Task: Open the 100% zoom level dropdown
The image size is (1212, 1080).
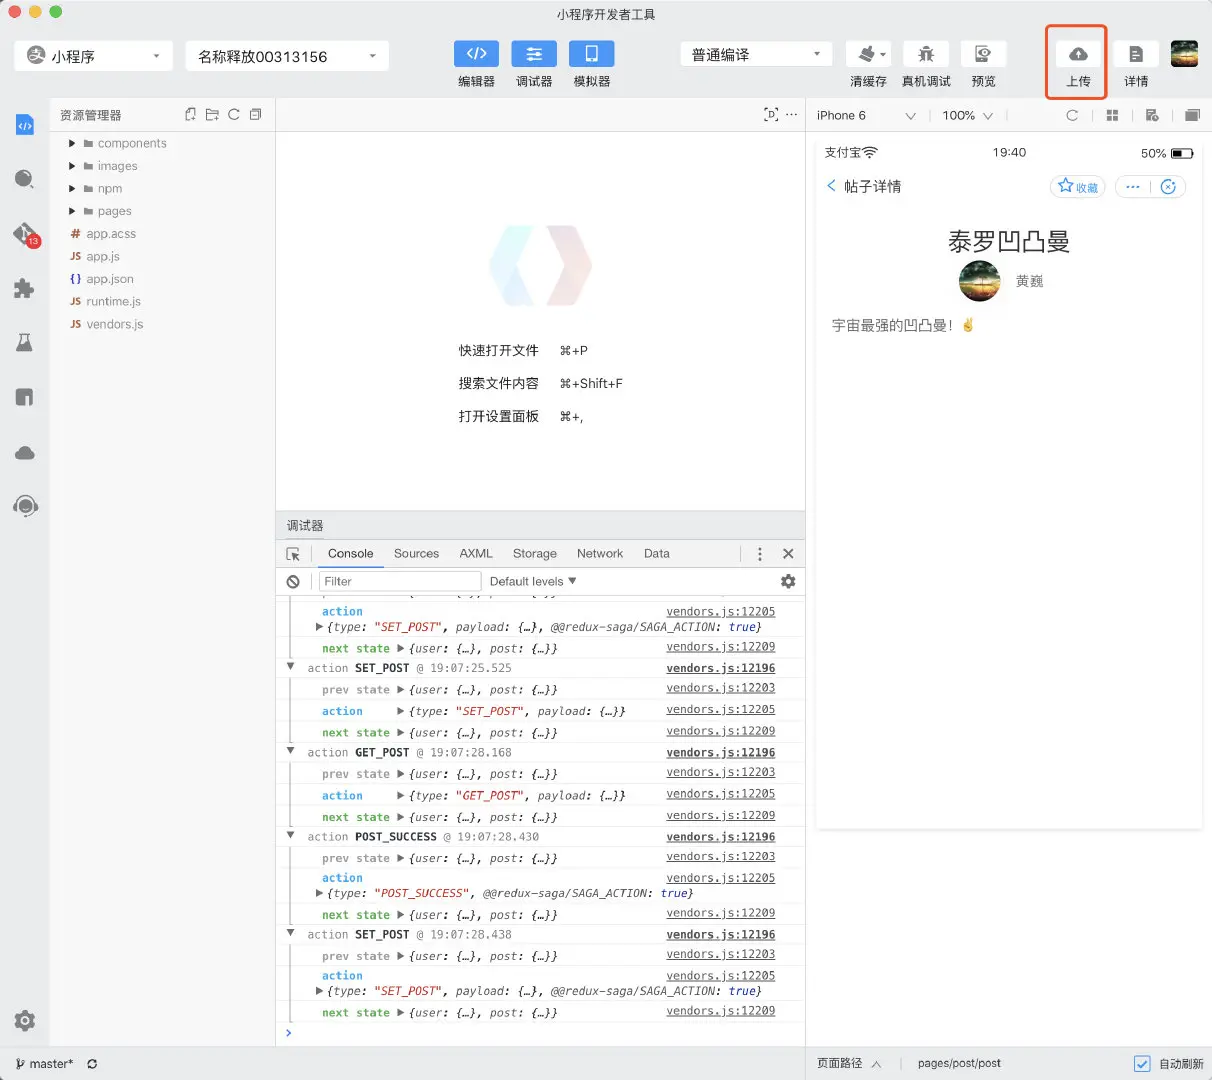Action: pyautogui.click(x=967, y=115)
